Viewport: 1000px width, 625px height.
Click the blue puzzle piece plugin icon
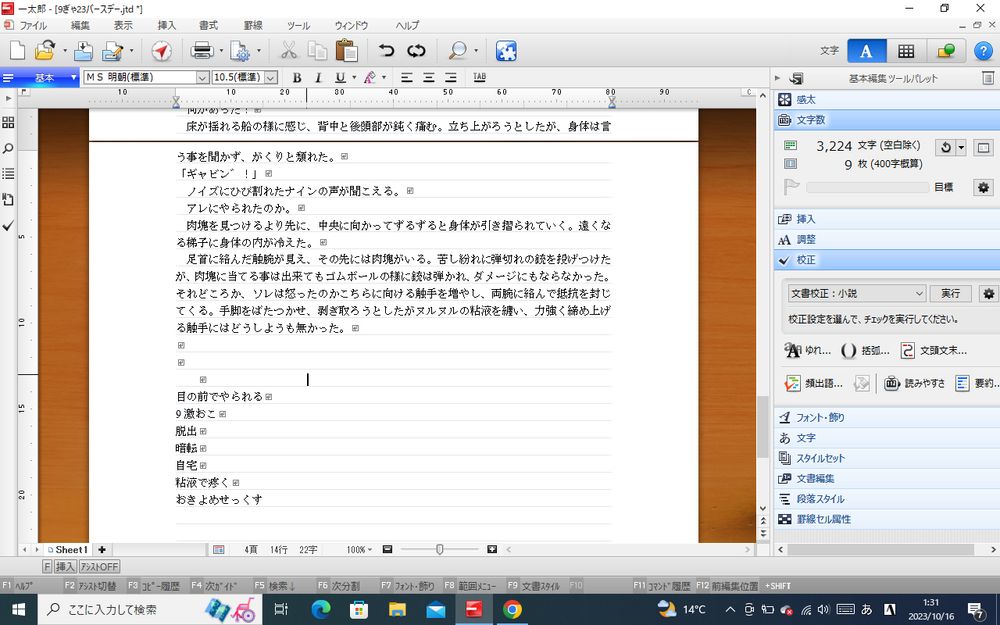[506, 51]
